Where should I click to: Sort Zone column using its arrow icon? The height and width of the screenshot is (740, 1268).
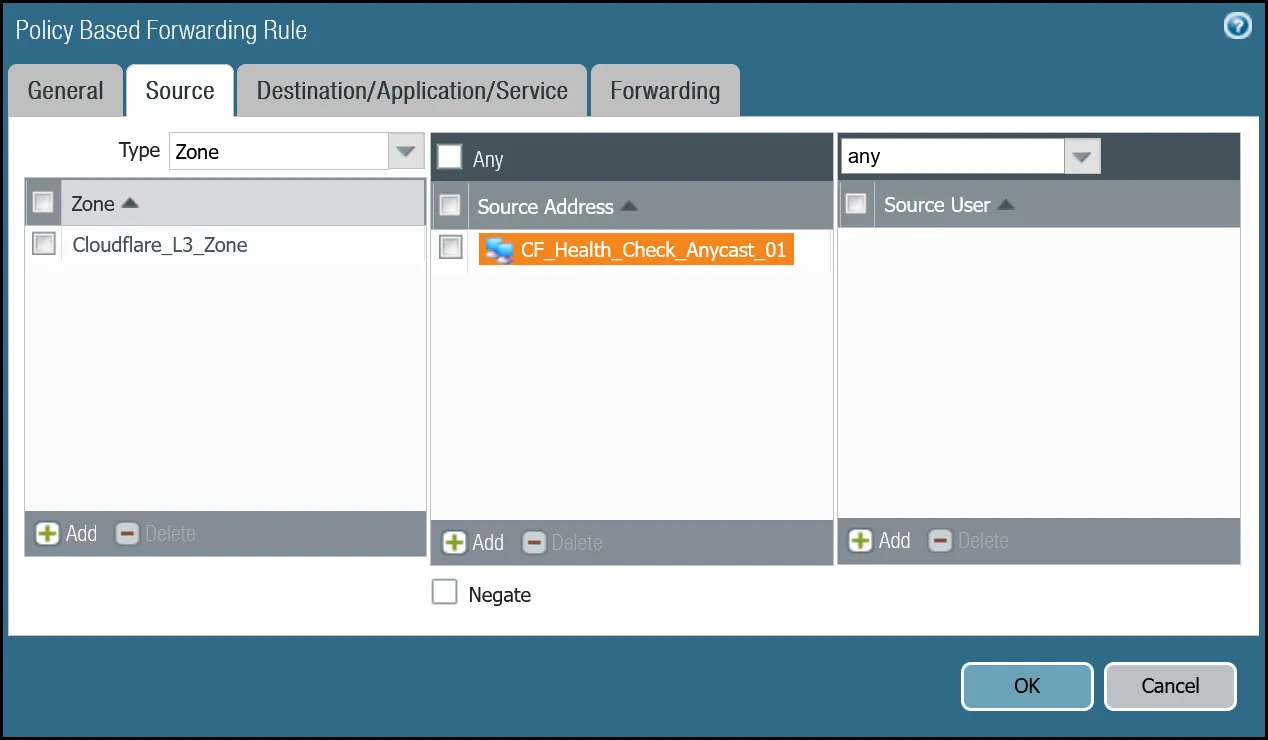coord(130,204)
